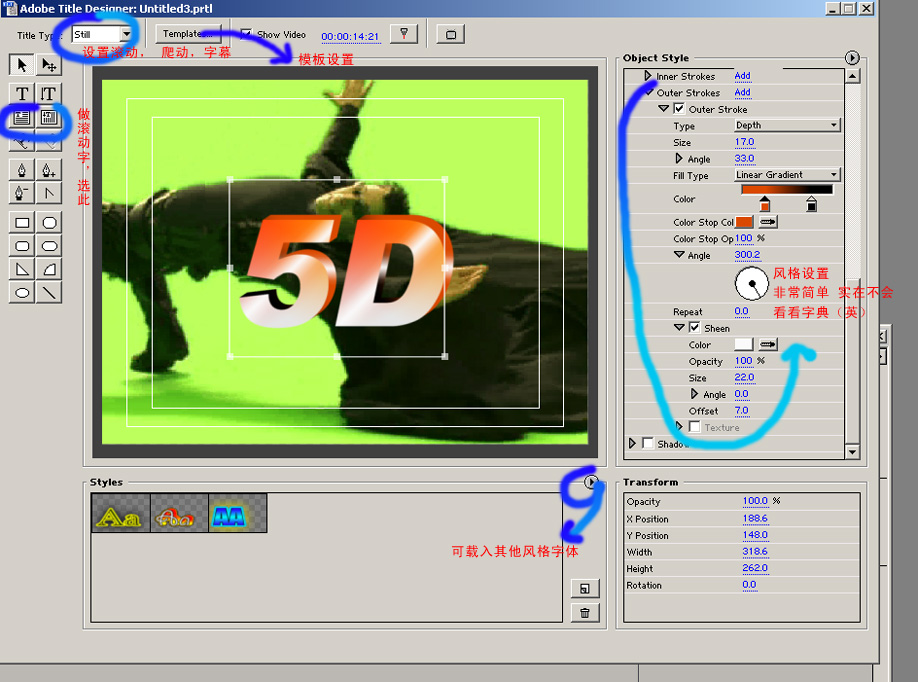Pick the Vertical Type tool
The height and width of the screenshot is (682, 918).
click(49, 93)
